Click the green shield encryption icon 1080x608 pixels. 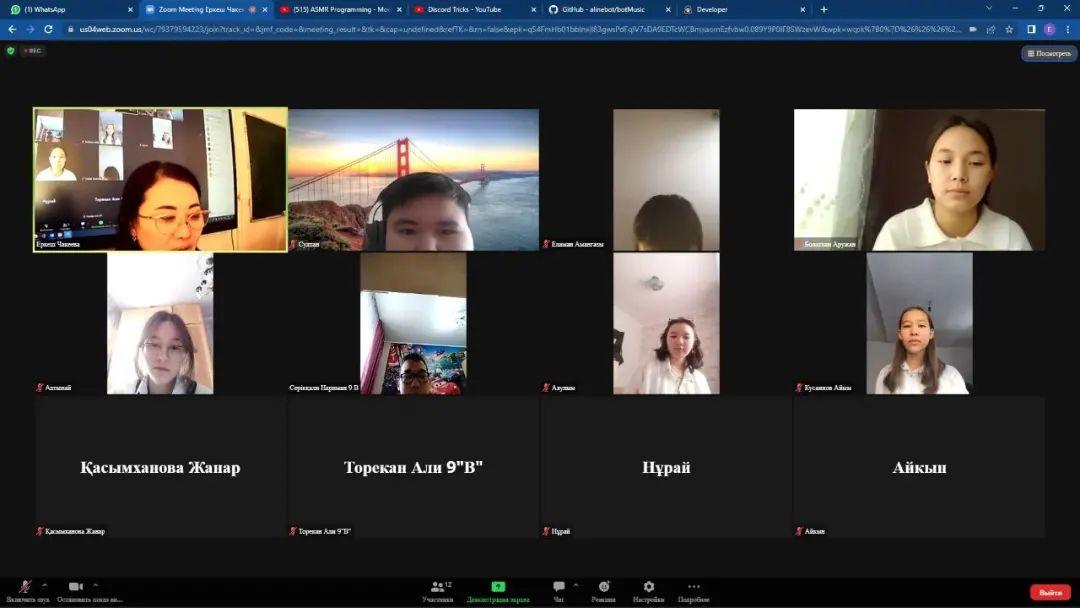tap(11, 51)
